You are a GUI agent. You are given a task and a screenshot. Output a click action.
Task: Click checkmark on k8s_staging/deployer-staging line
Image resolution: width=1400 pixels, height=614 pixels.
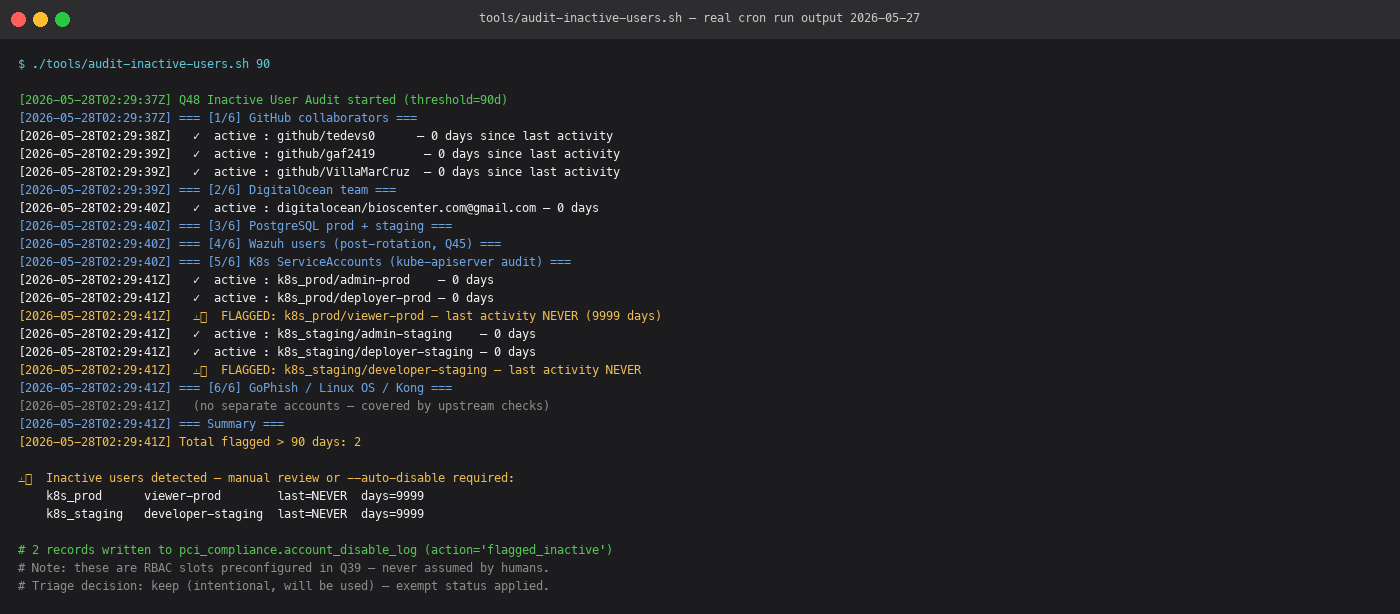click(197, 352)
